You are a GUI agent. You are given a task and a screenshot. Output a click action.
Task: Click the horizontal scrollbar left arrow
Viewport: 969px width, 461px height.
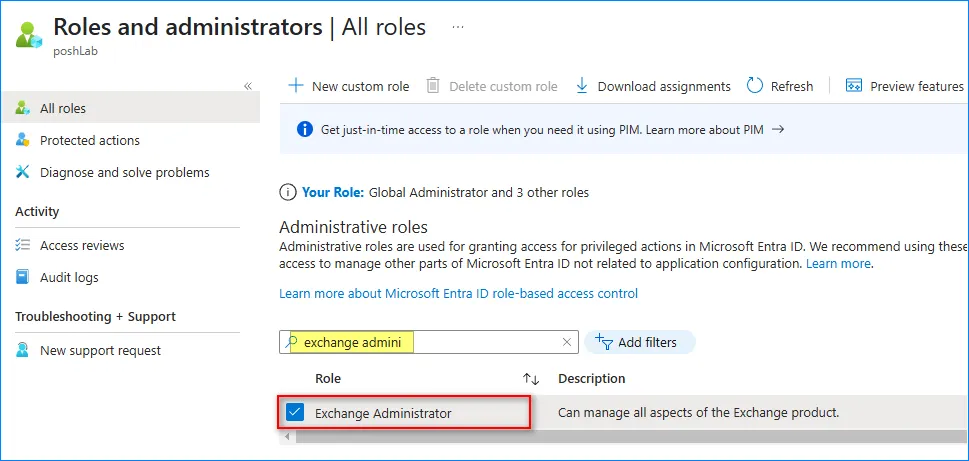[x=288, y=437]
